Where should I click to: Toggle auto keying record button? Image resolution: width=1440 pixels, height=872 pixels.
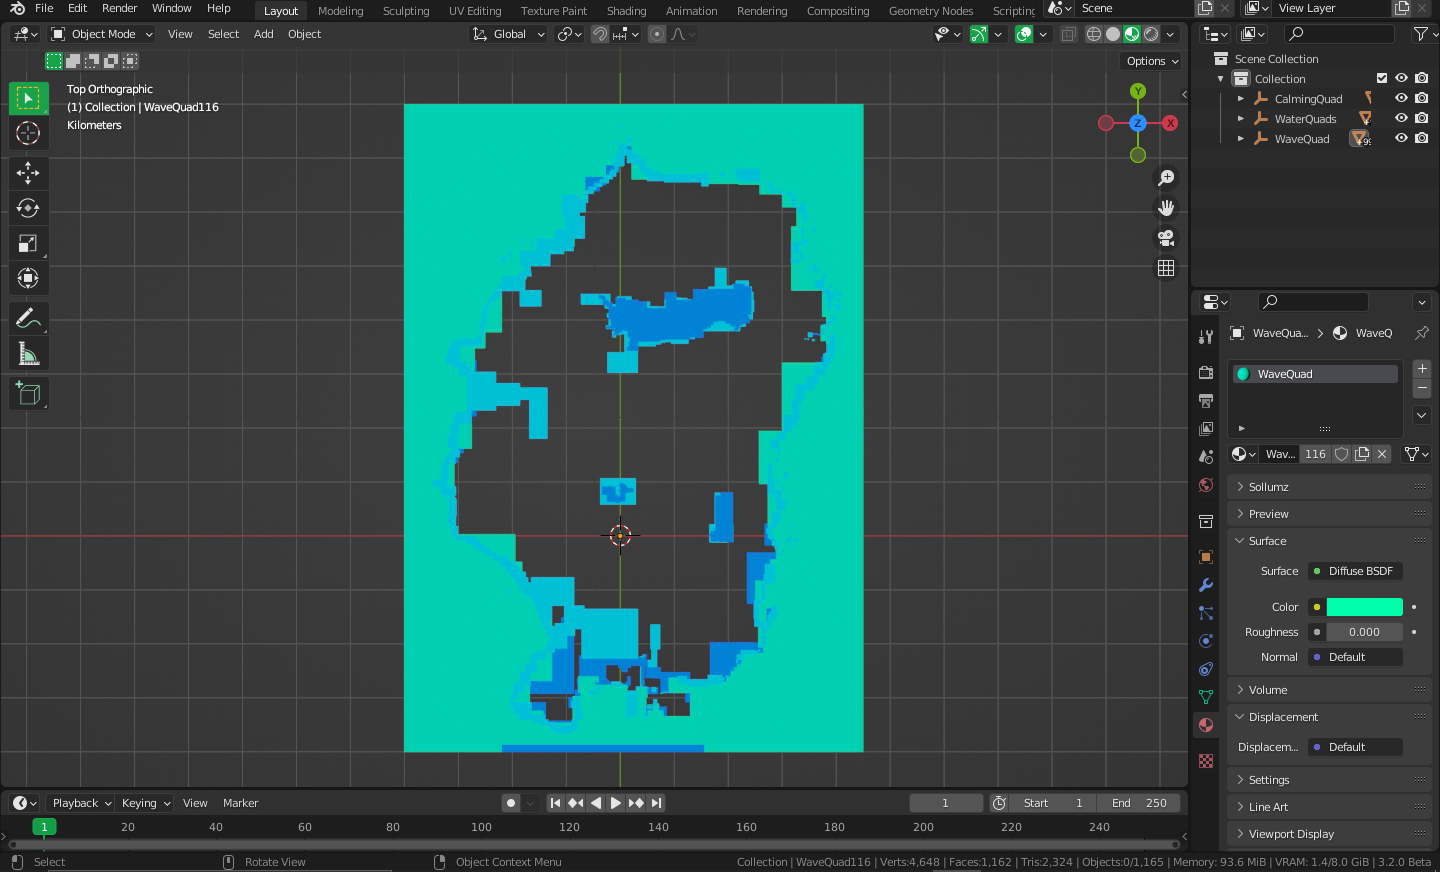pos(511,803)
